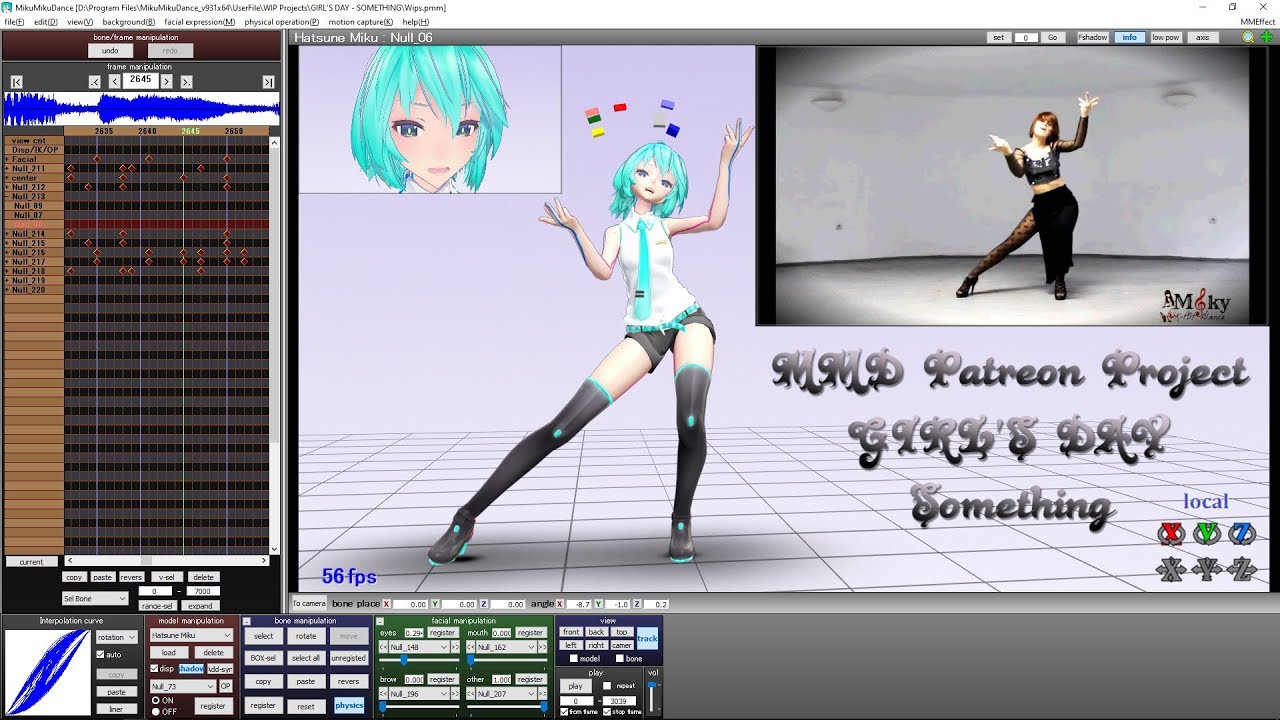Open the motion capture(K) menu
Viewport: 1280px width, 720px height.
(x=360, y=21)
